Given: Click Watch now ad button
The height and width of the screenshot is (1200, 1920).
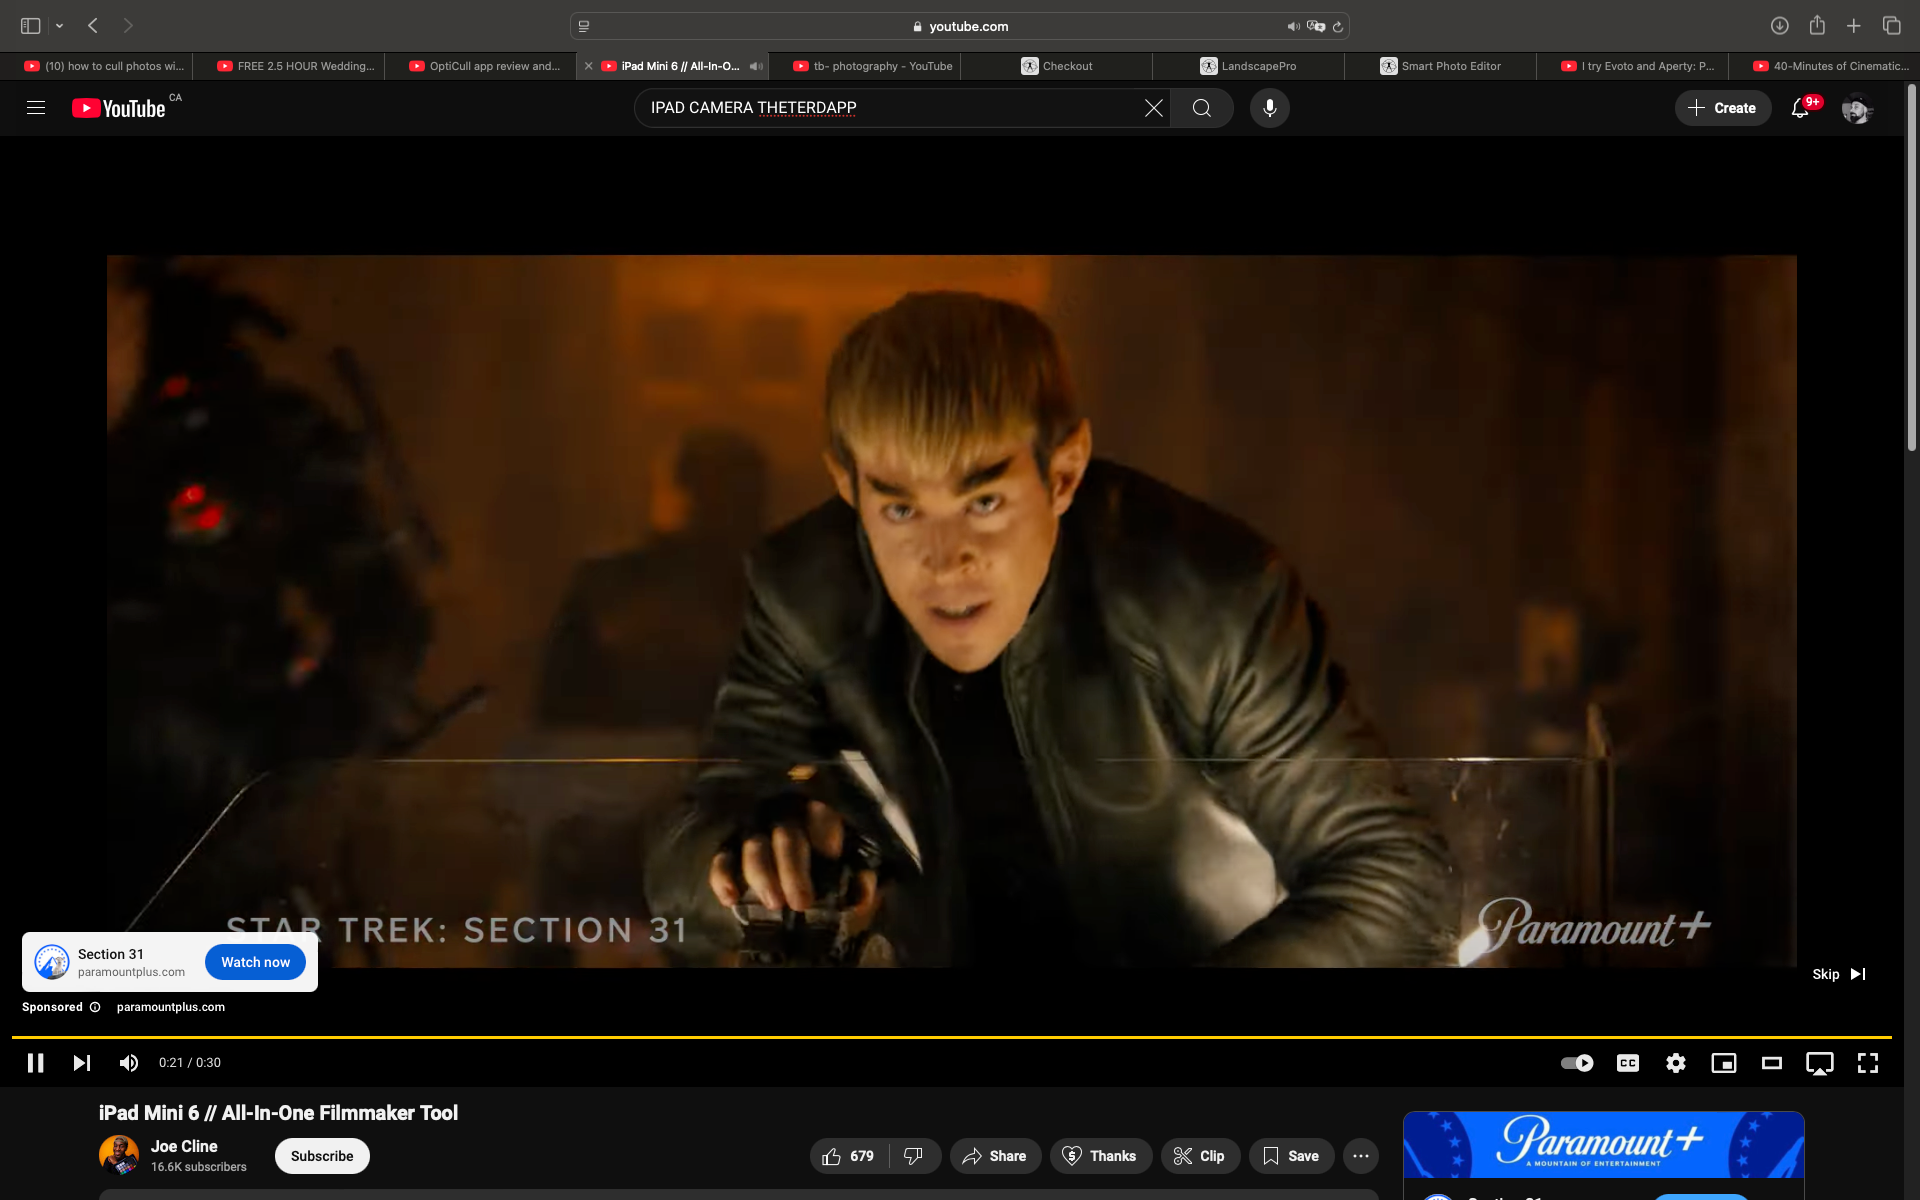Looking at the screenshot, I should [x=255, y=962].
